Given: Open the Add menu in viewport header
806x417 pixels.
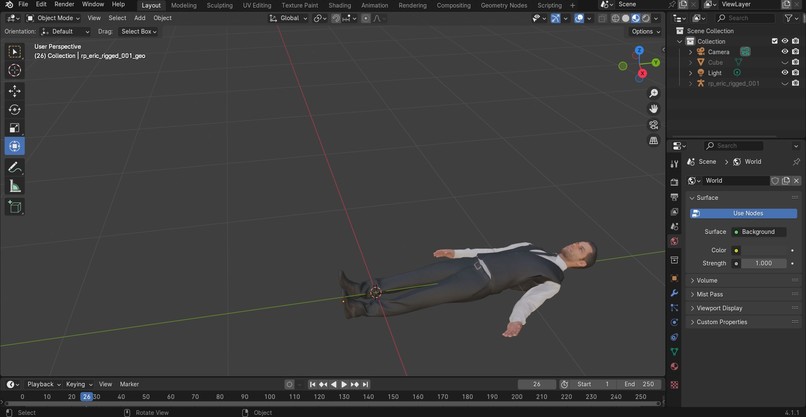Looking at the screenshot, I should [x=140, y=18].
